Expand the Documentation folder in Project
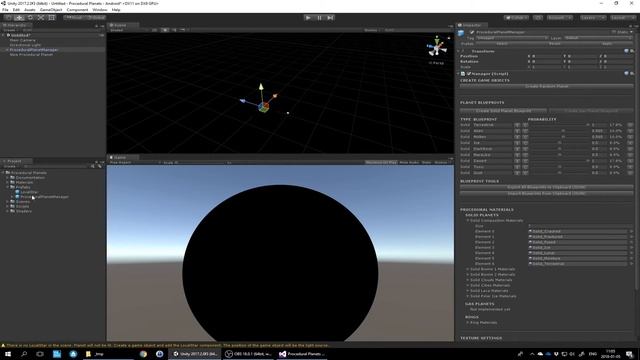 pos(7,178)
